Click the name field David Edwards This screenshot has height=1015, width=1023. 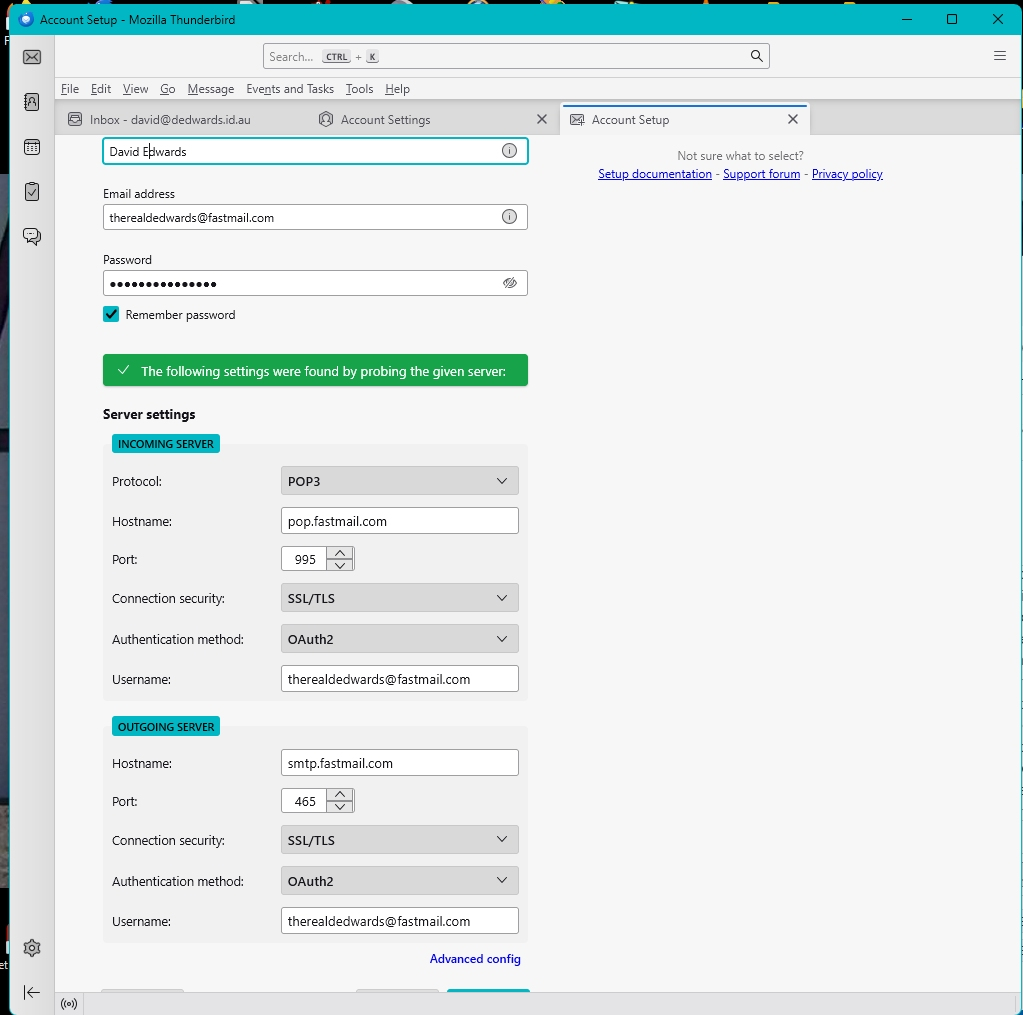(315, 151)
